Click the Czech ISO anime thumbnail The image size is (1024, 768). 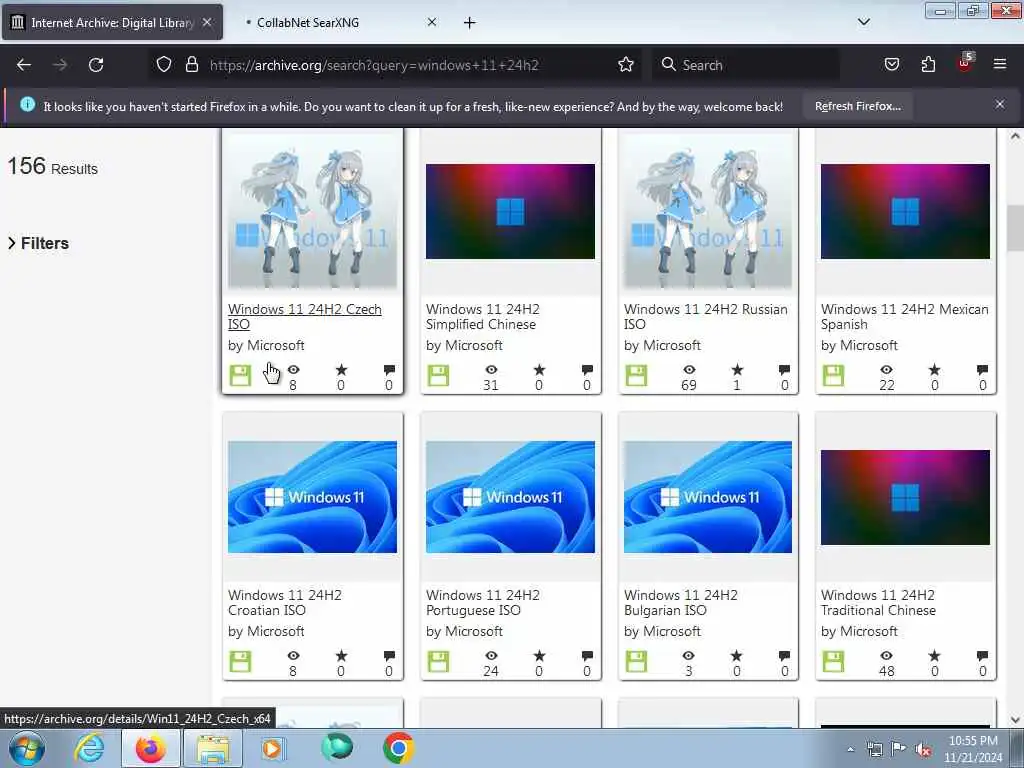tap(312, 212)
